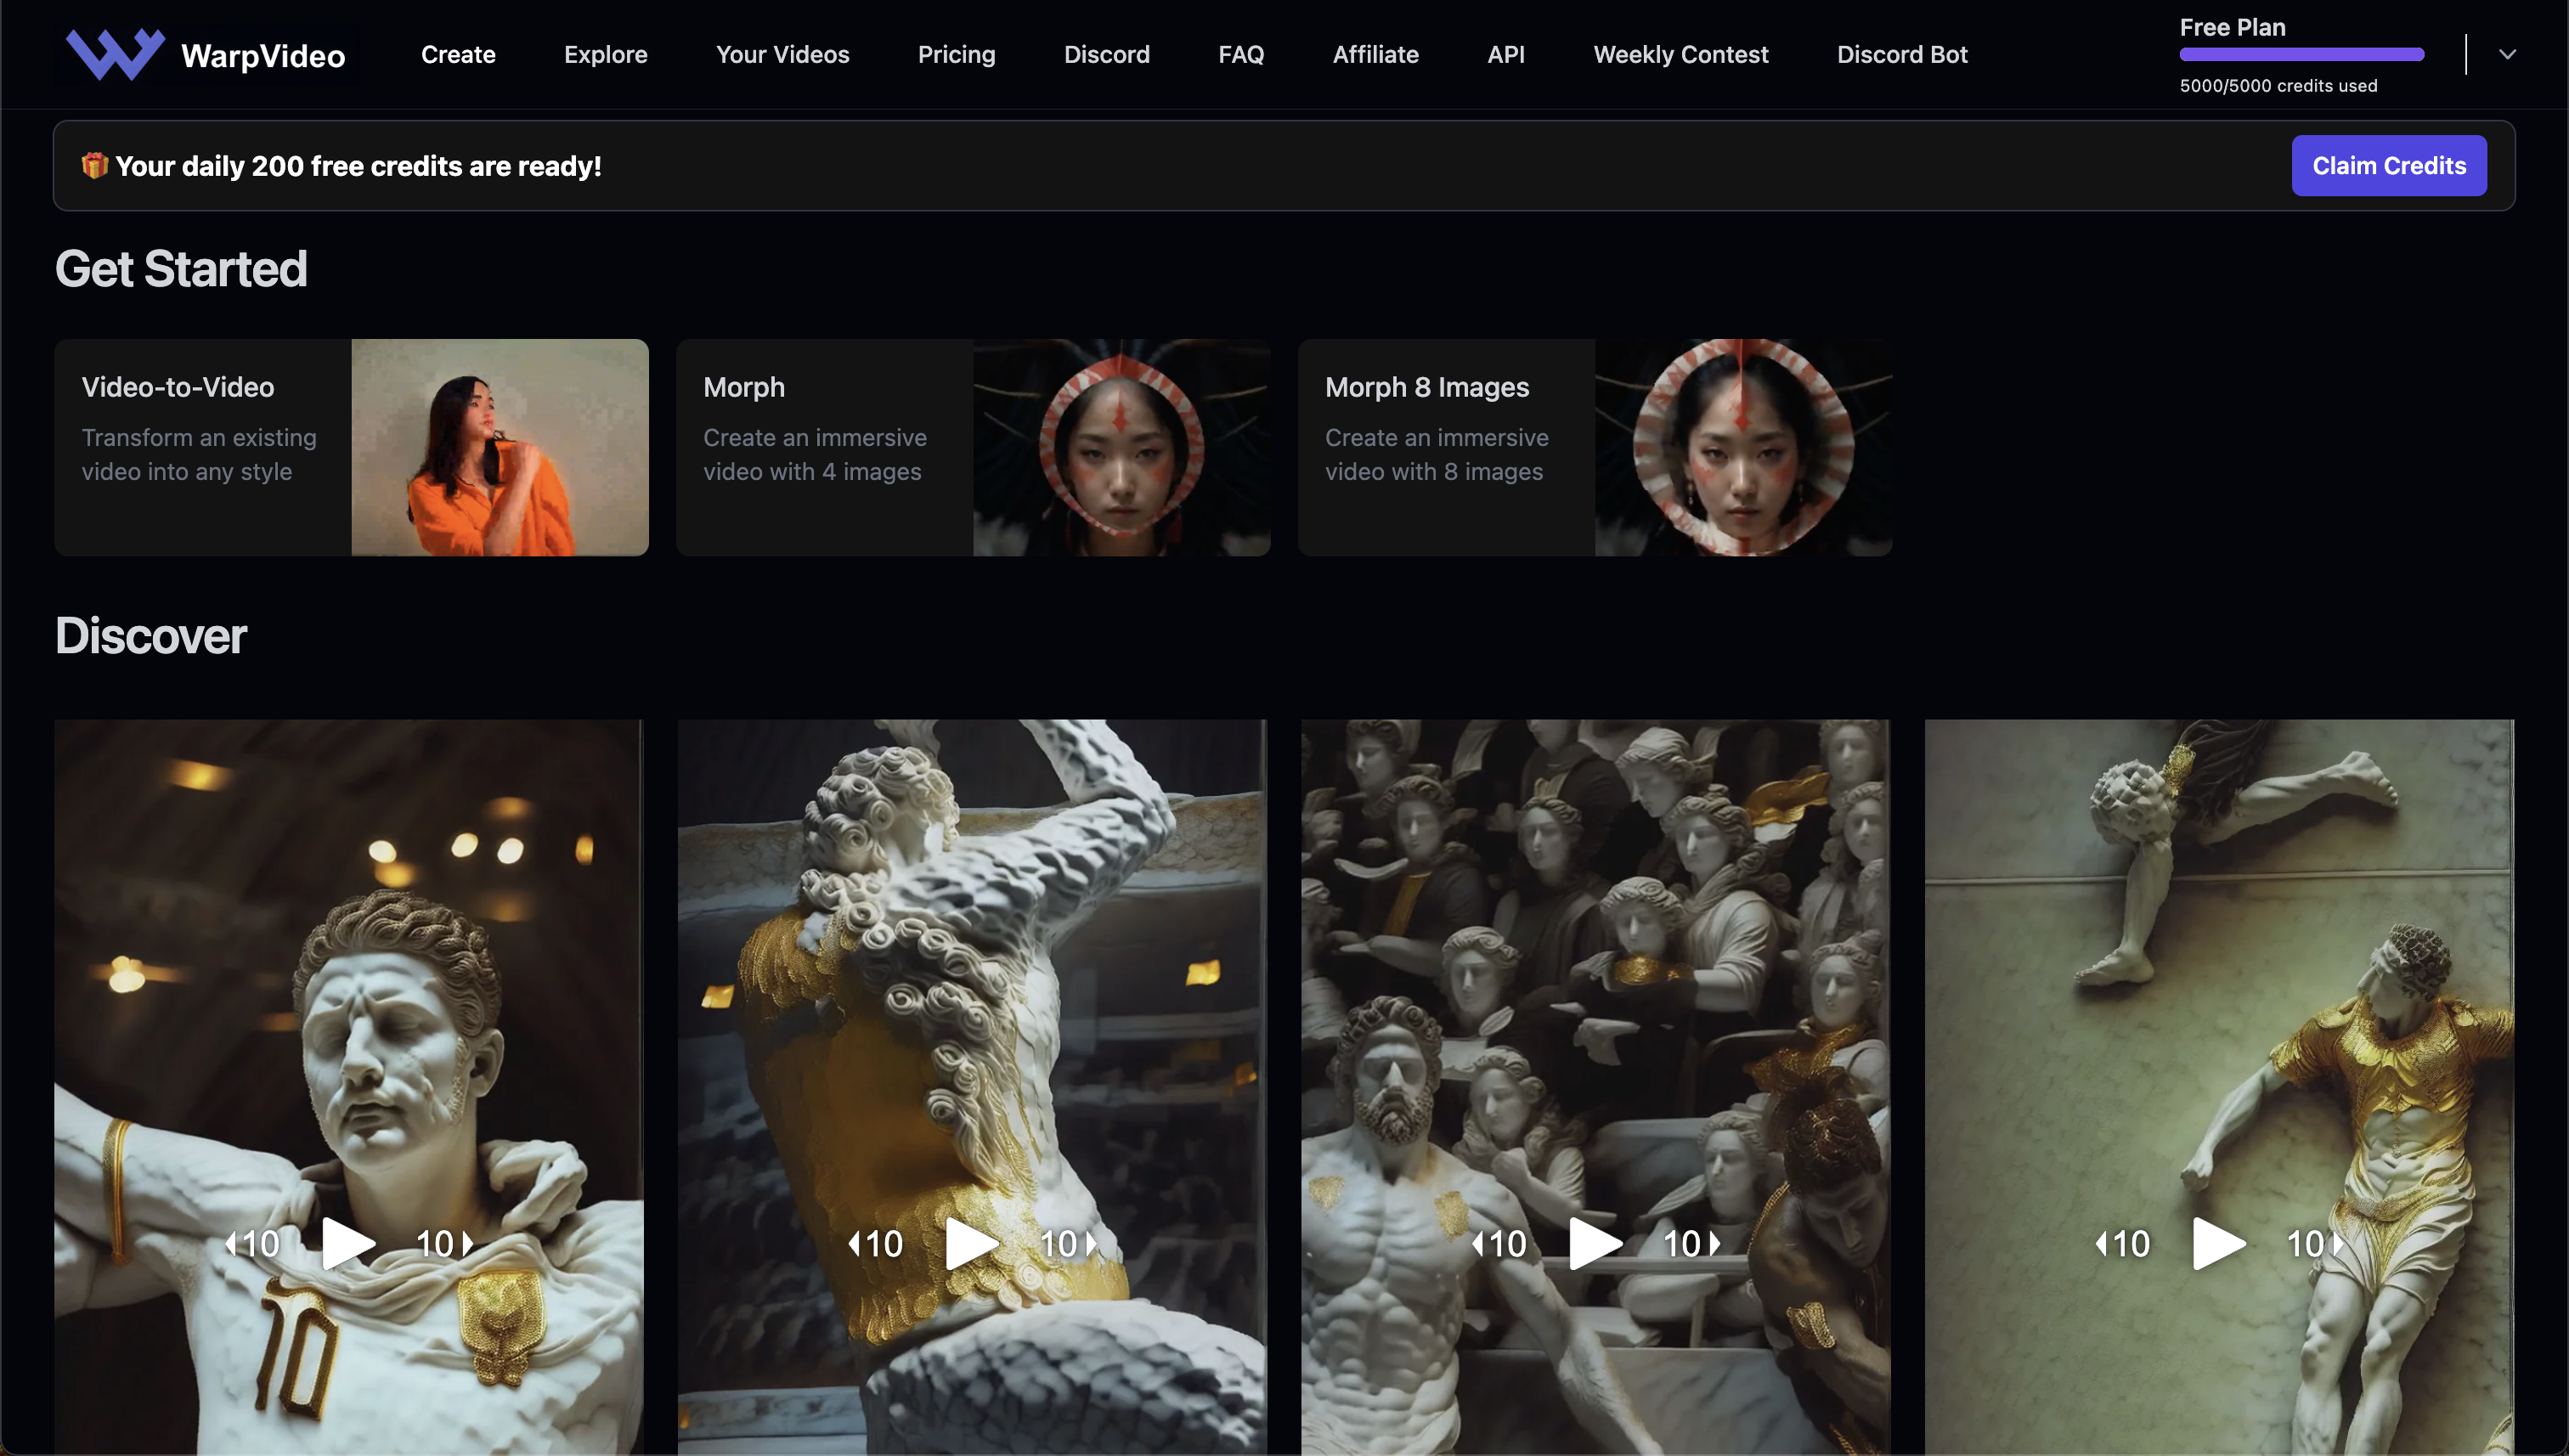Viewport: 2569px width, 1456px height.
Task: Click the Claim Credits button
Action: (x=2388, y=165)
